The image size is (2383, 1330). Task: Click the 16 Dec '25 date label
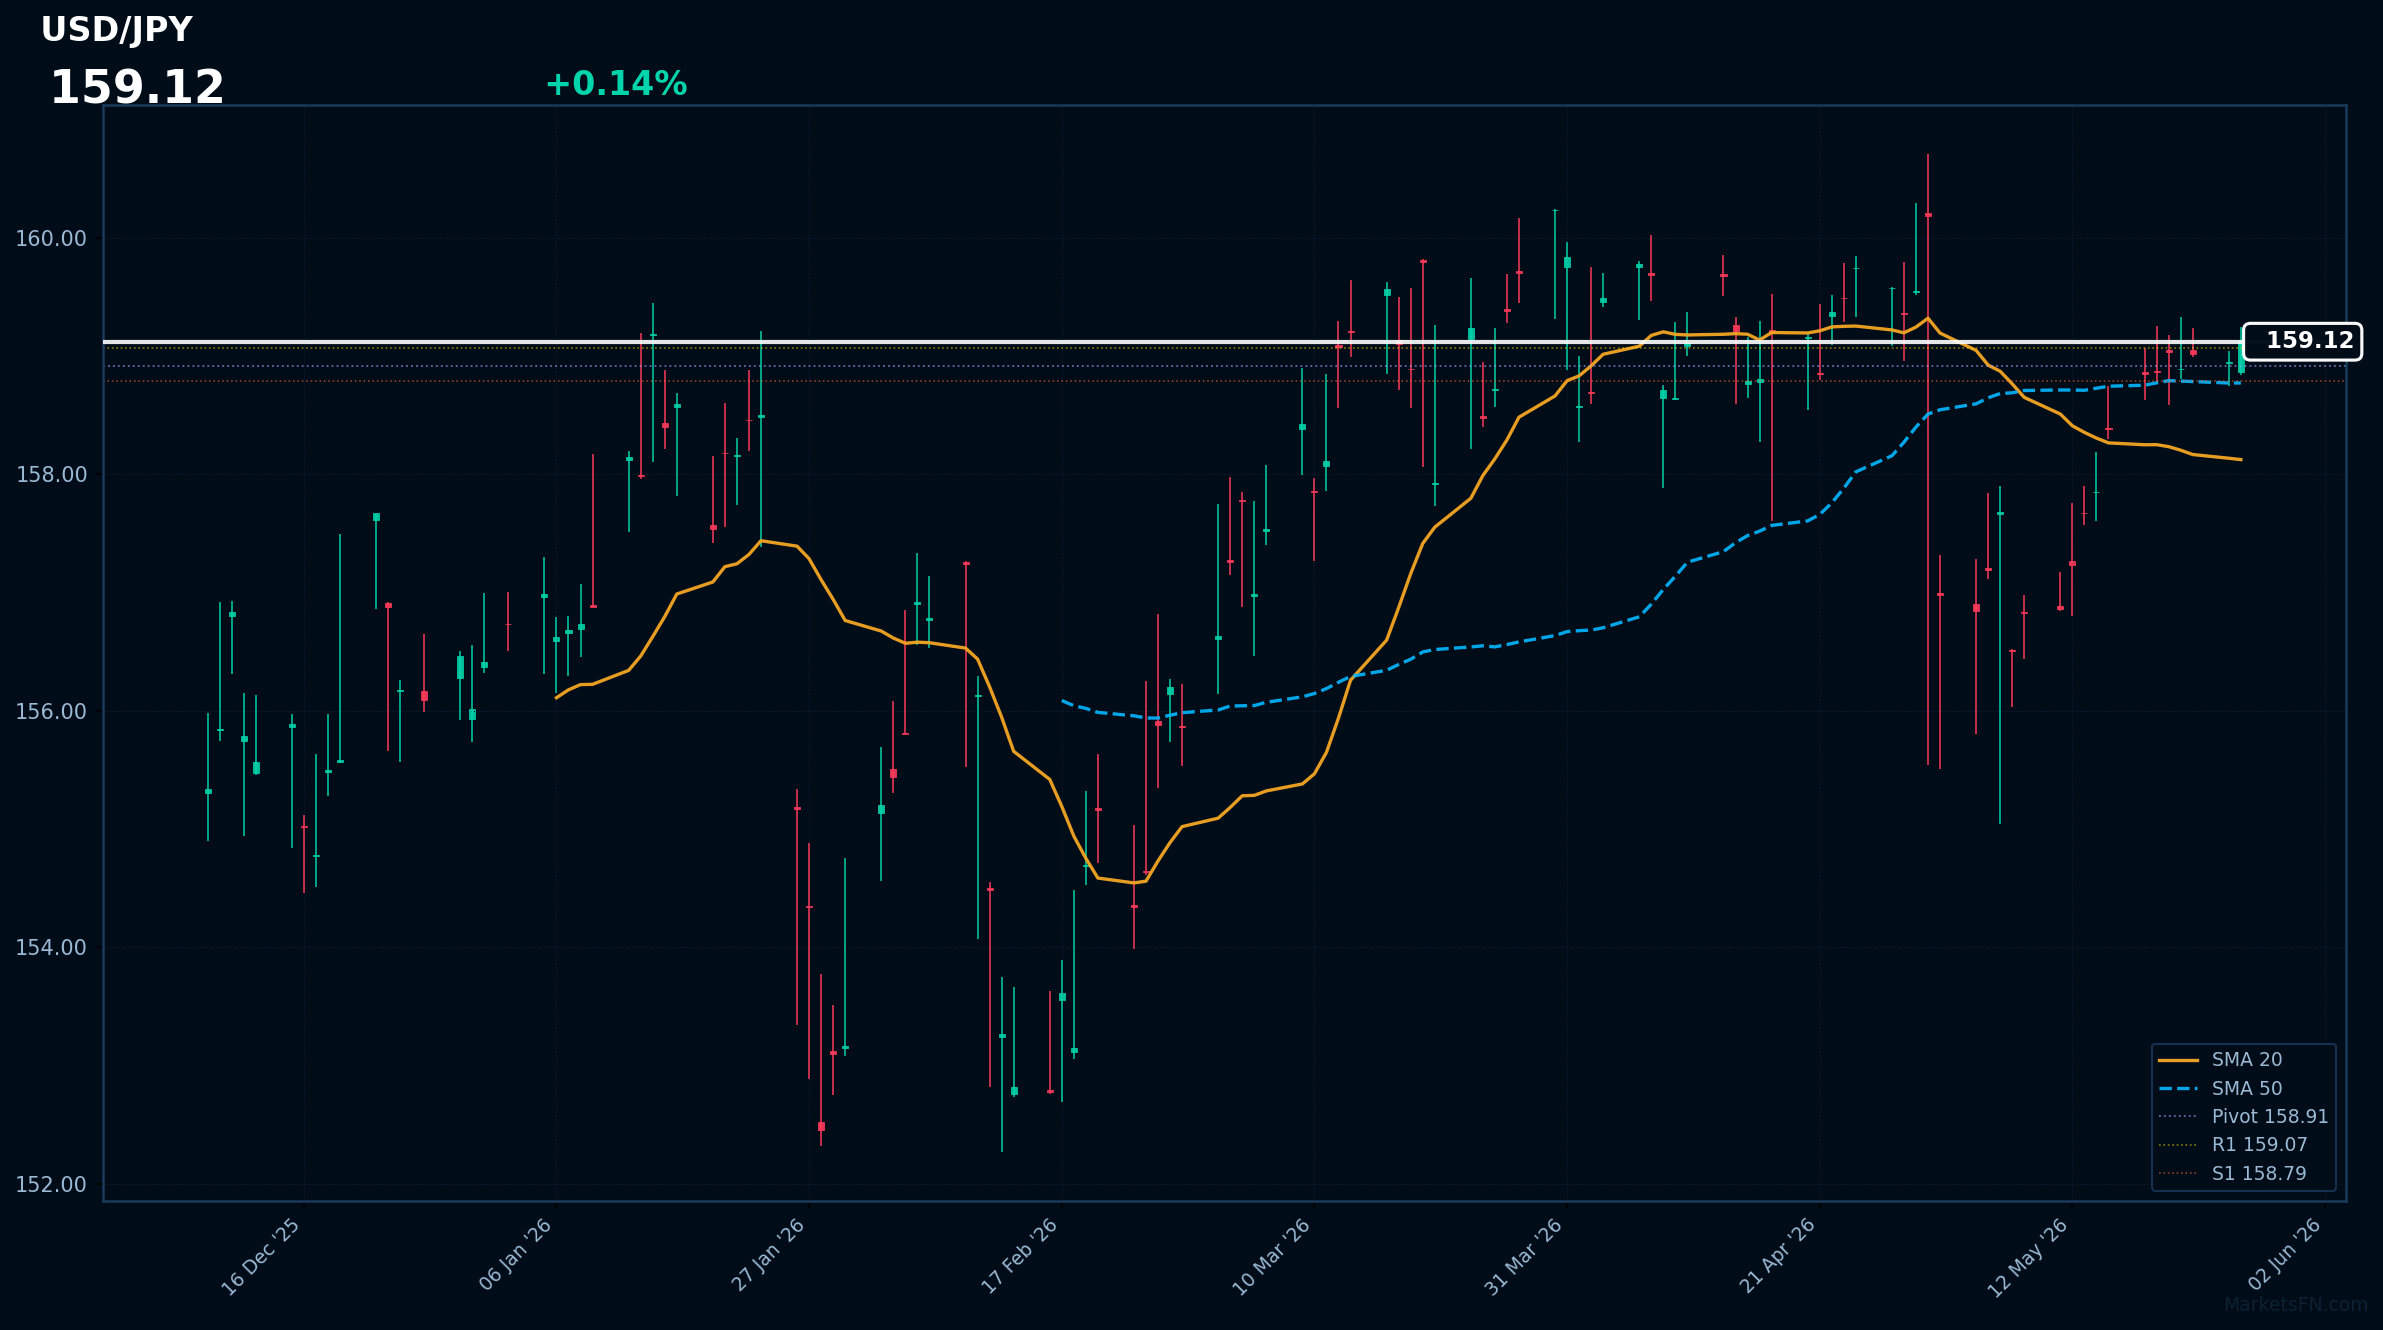[x=261, y=1257]
